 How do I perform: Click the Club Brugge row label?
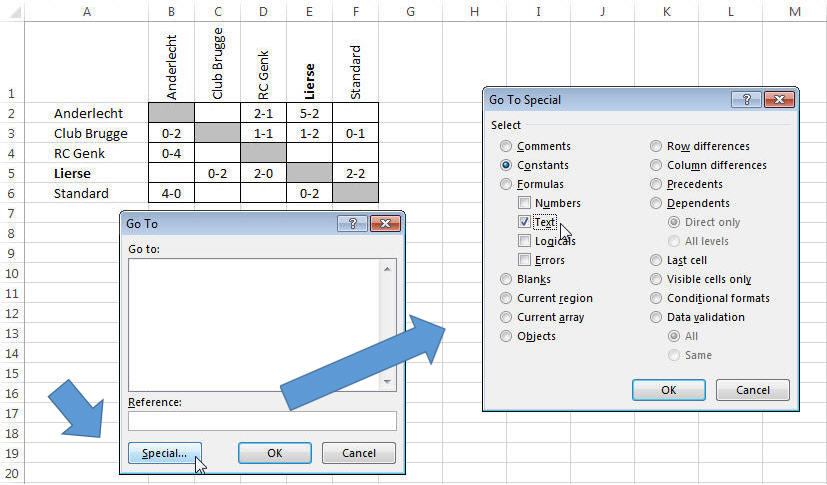91,133
